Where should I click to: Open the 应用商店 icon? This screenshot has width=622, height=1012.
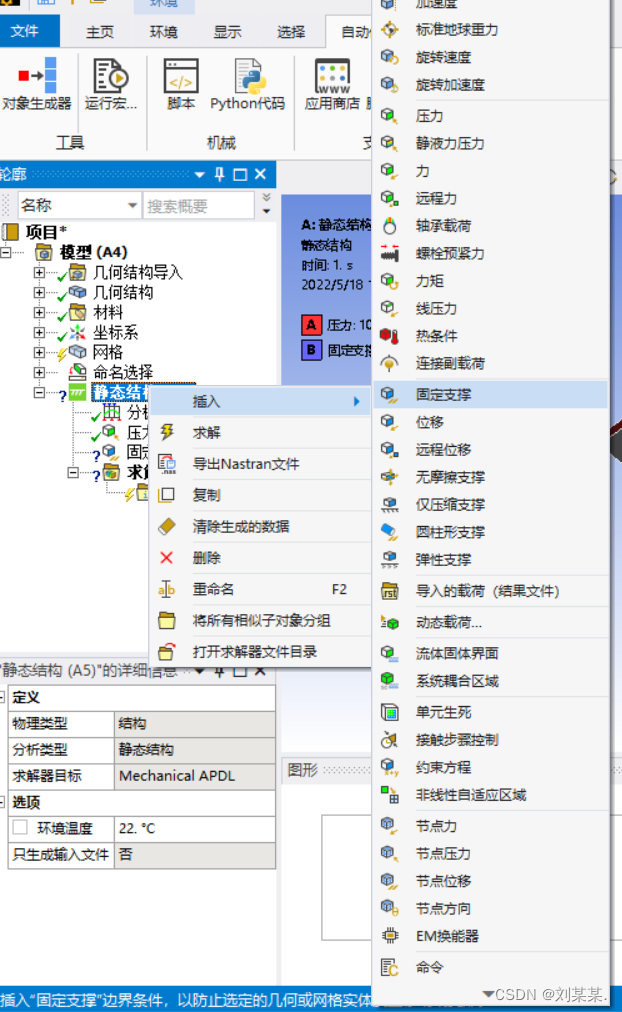[x=332, y=84]
